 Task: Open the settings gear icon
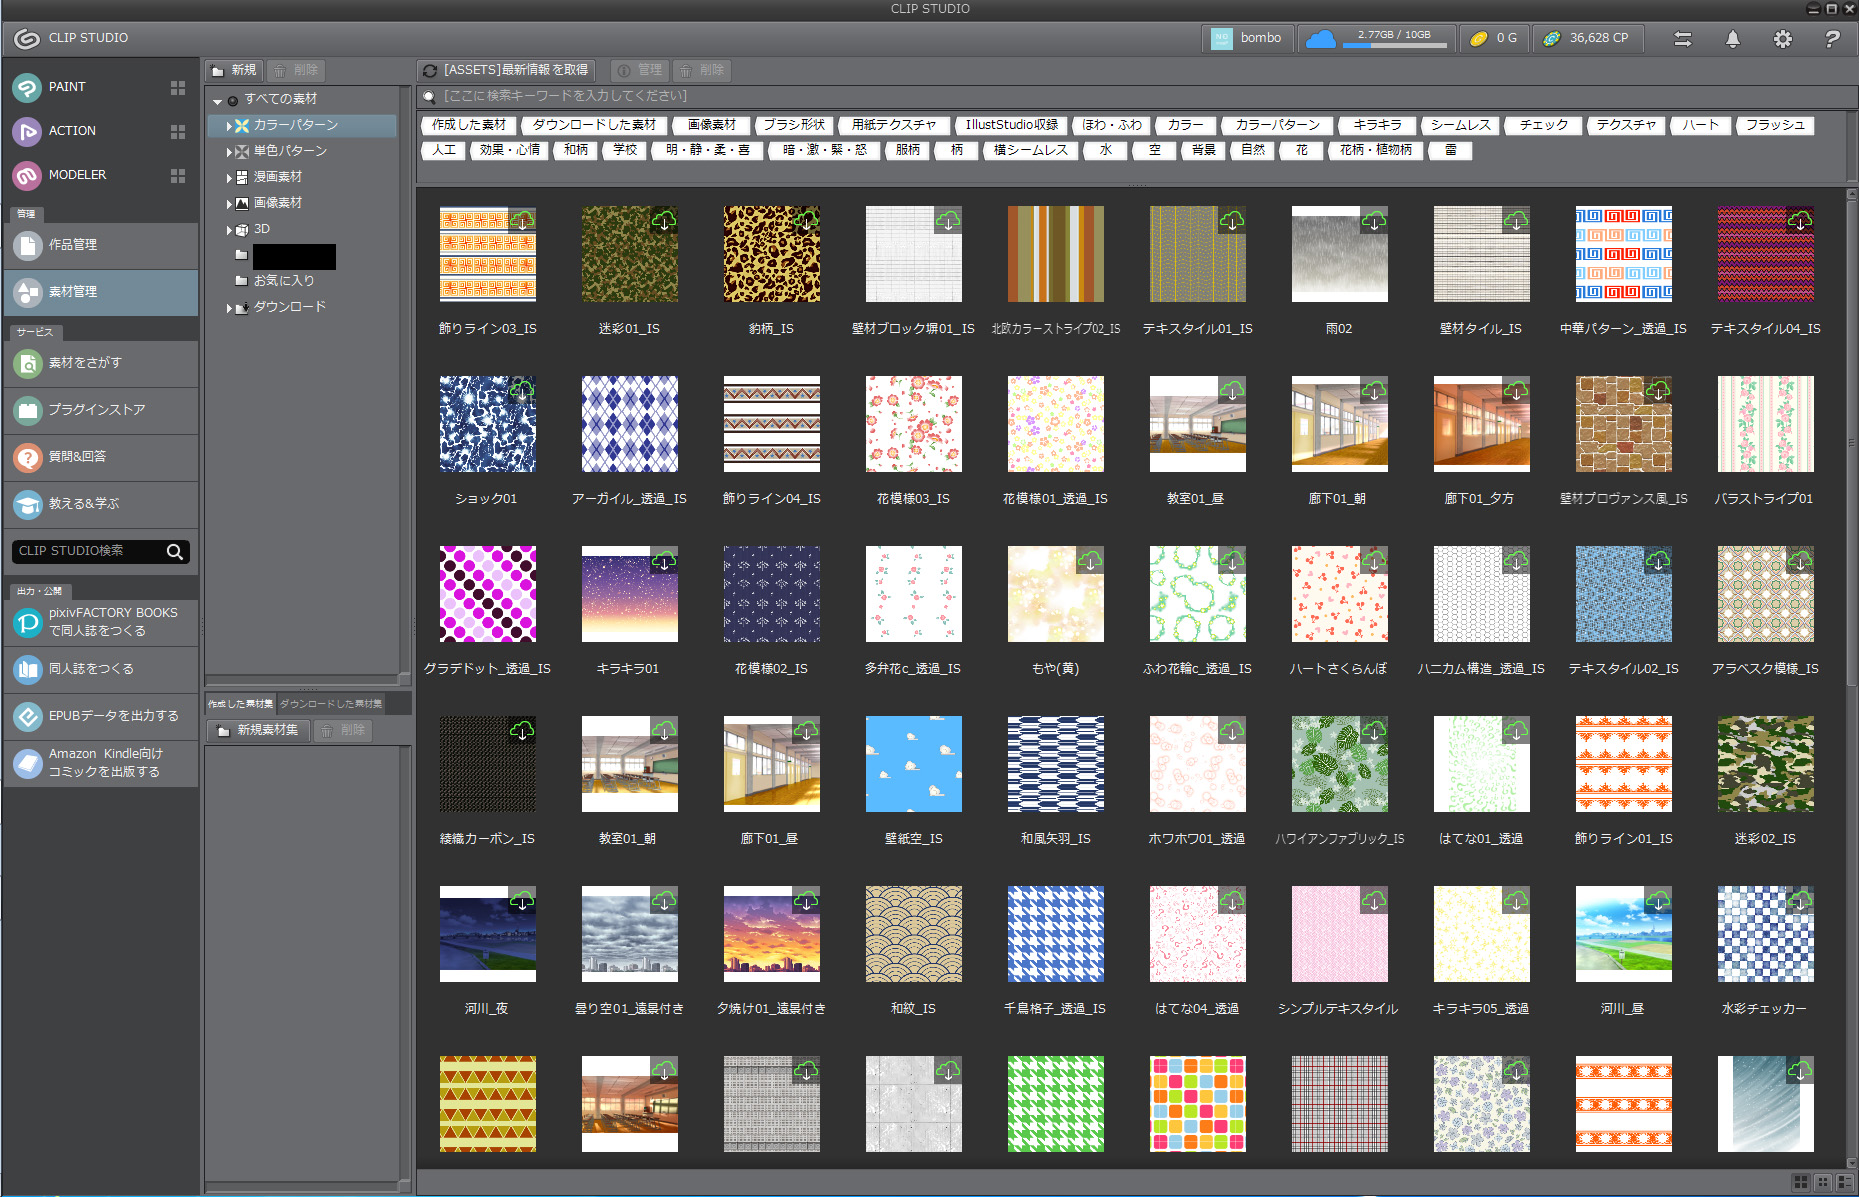[x=1782, y=39]
